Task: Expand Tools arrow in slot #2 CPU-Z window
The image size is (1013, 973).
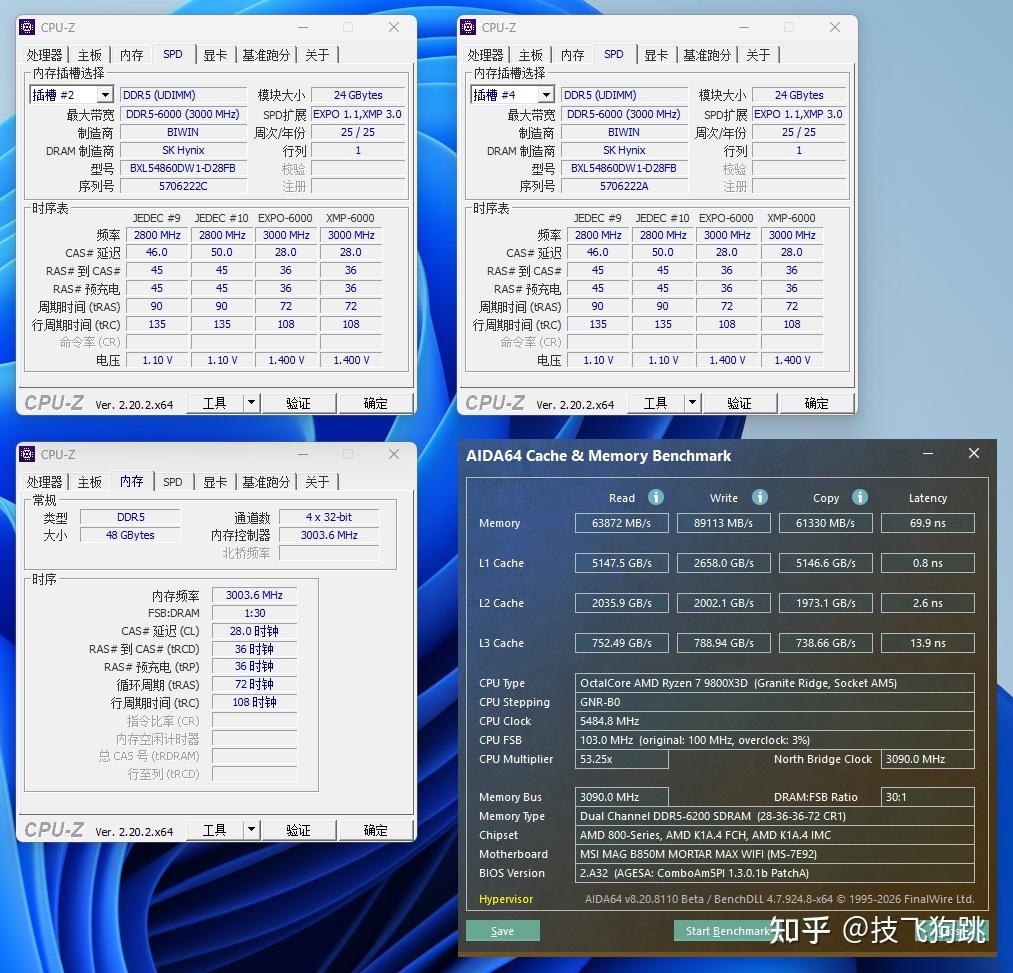Action: pos(251,403)
